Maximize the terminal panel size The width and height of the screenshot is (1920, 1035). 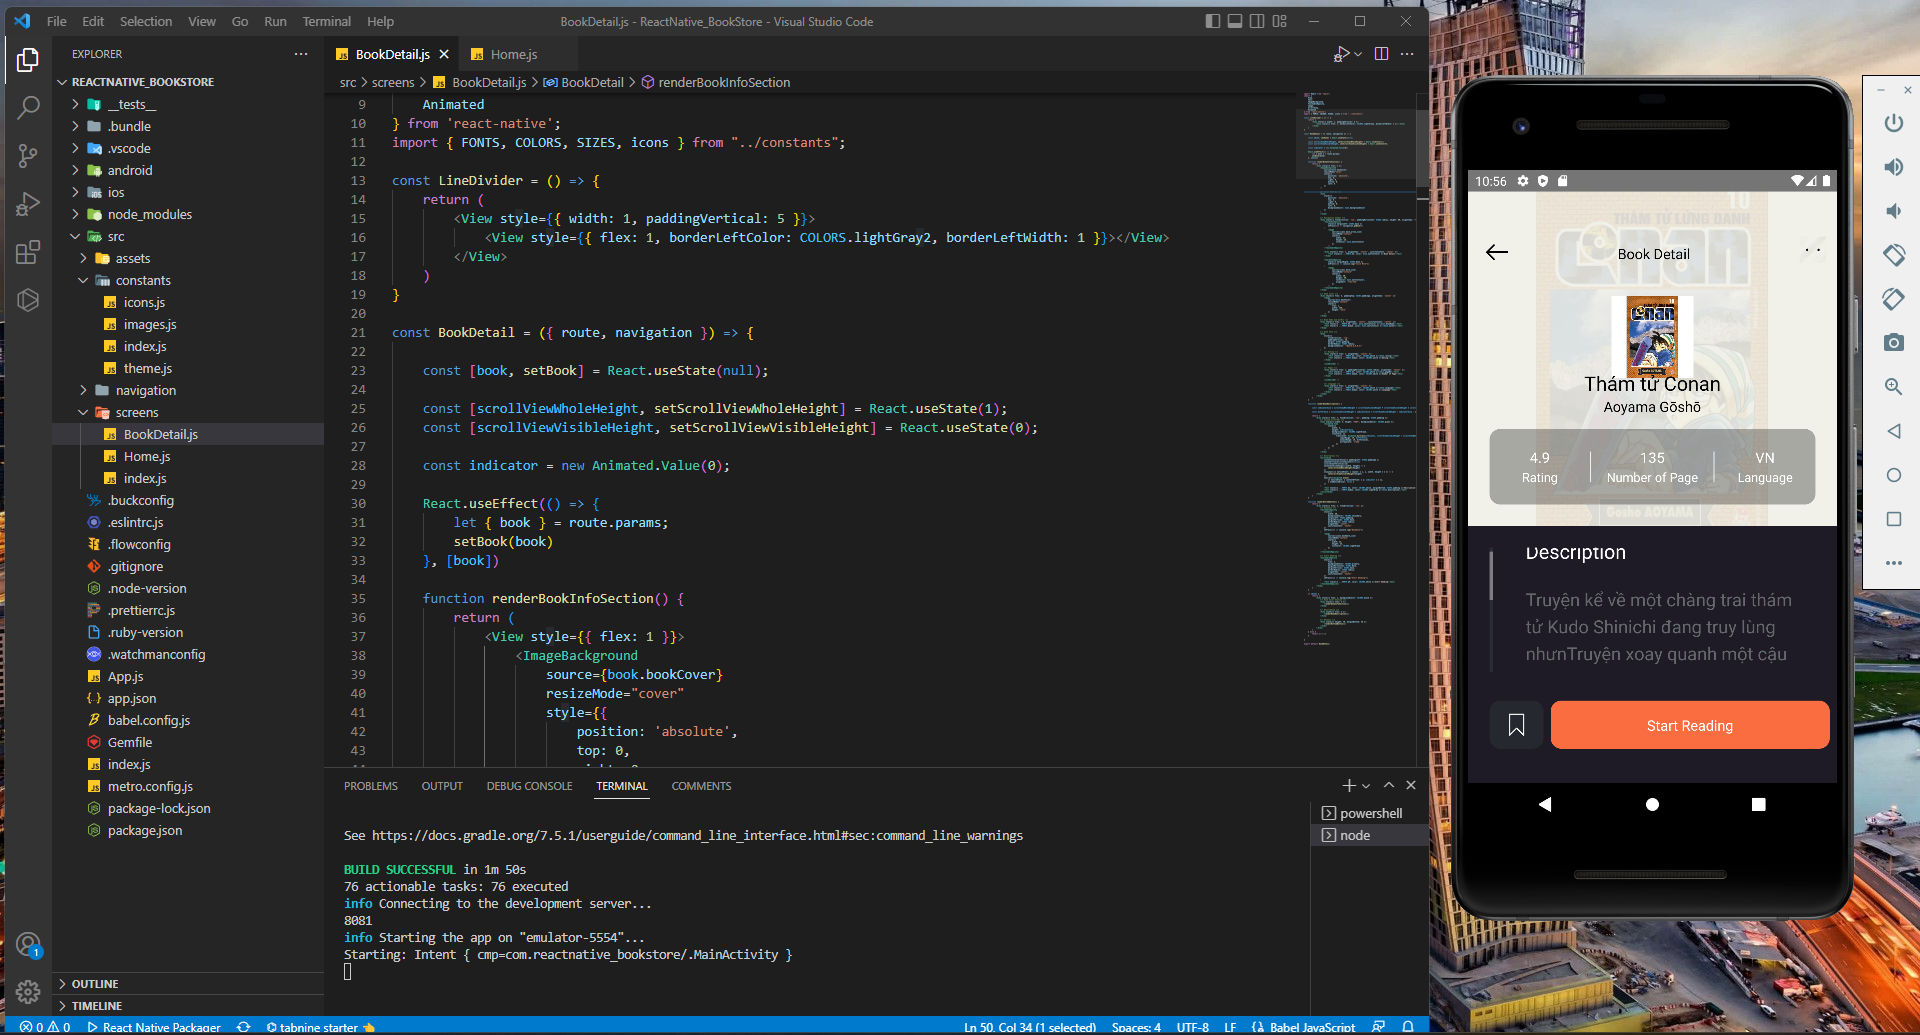1389,786
